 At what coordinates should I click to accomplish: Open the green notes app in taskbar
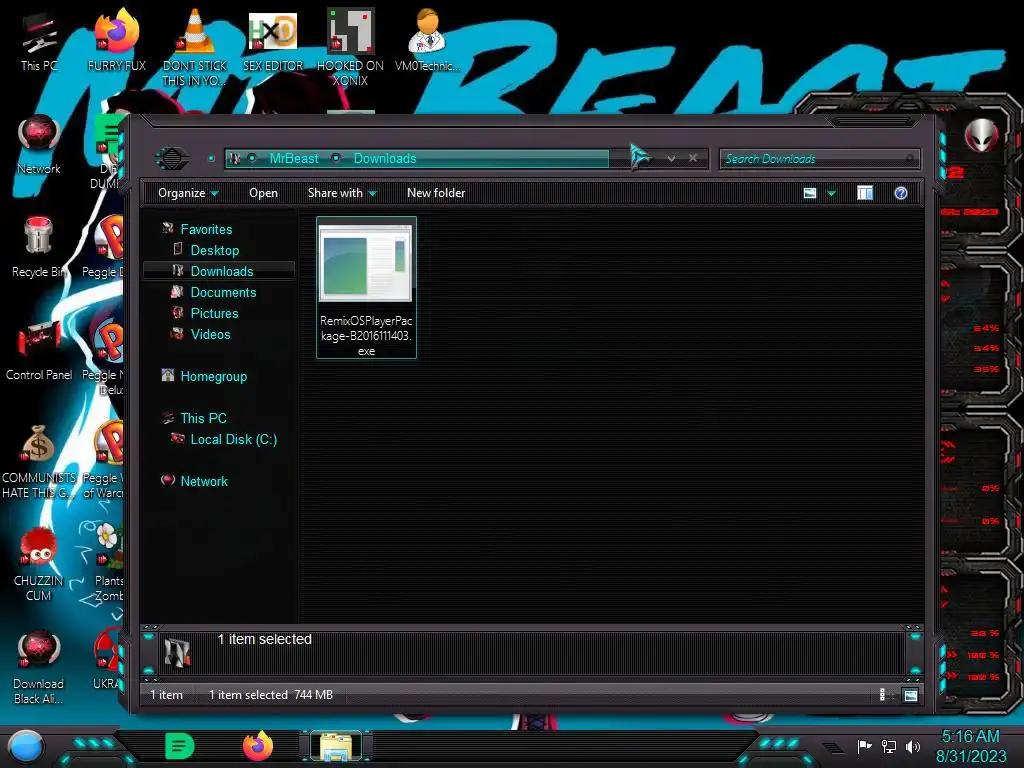point(180,746)
